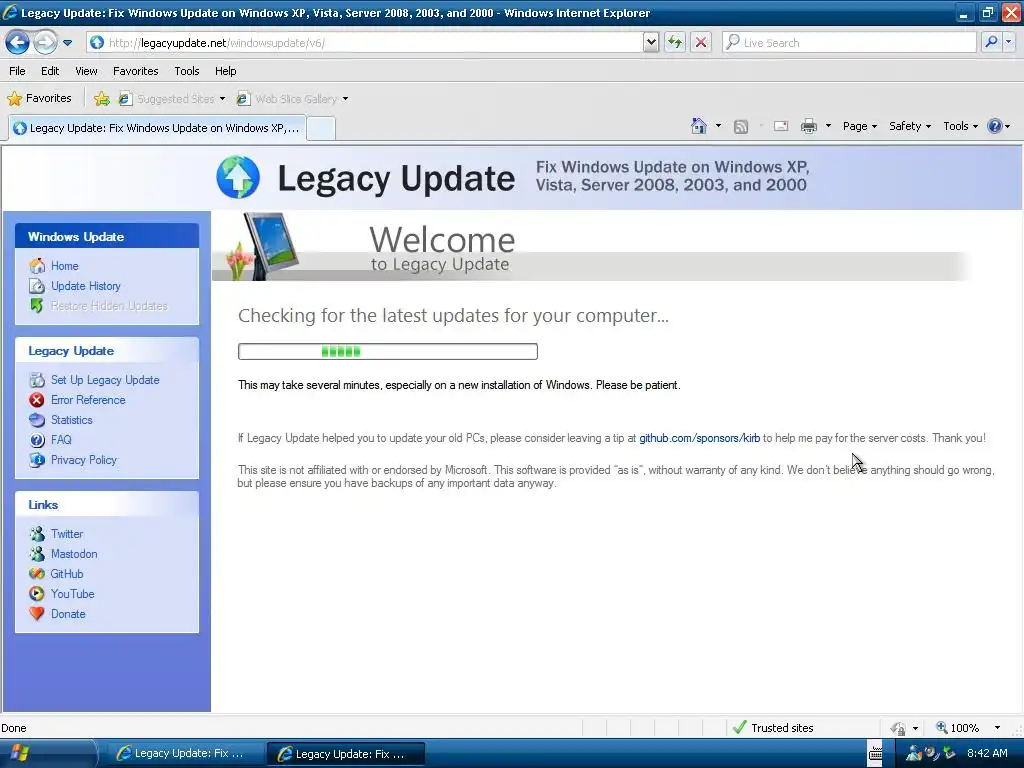1024x768 pixels.
Task: Click the Add to Favorites Bar icon
Action: pyautogui.click(x=102, y=99)
